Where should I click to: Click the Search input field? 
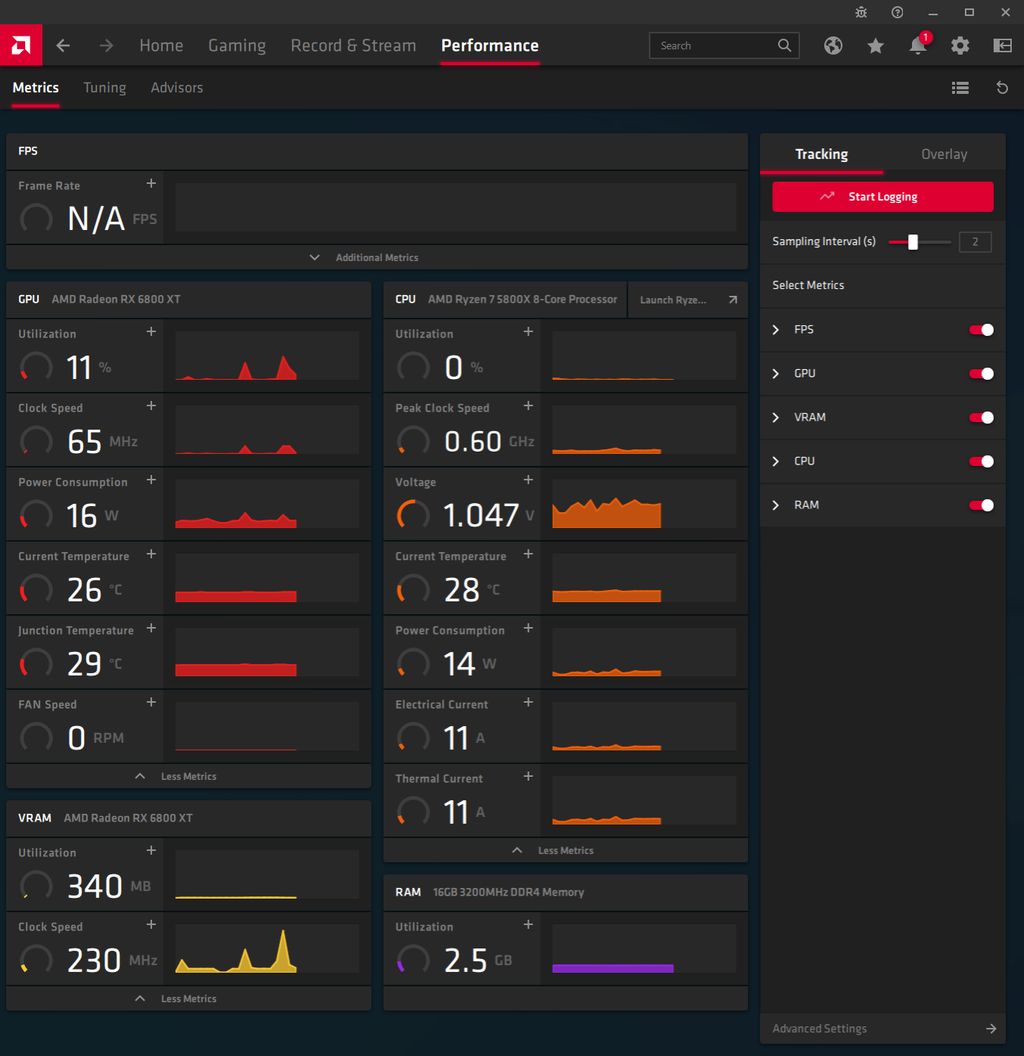click(x=714, y=46)
